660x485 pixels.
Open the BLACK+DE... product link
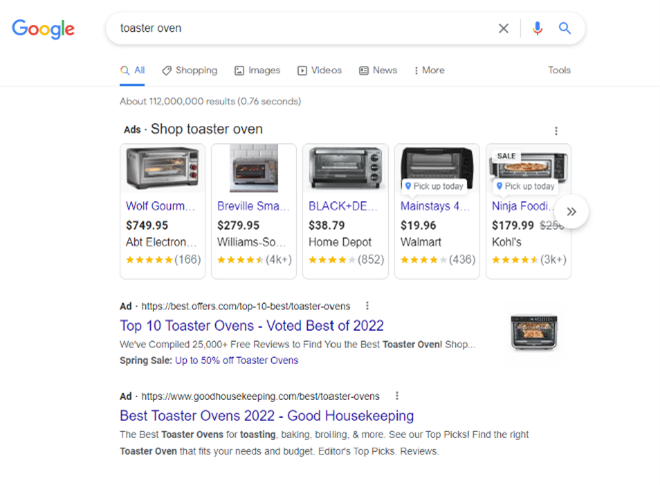point(343,206)
